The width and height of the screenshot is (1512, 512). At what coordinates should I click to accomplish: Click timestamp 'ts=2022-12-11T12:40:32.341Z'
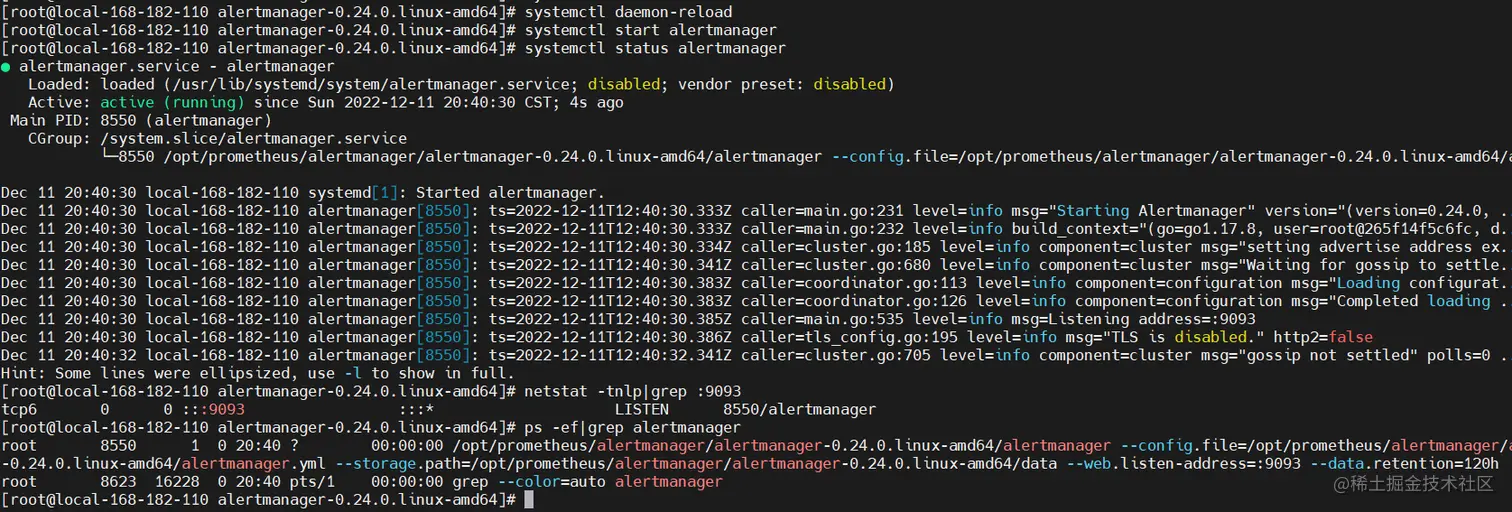tap(611, 354)
